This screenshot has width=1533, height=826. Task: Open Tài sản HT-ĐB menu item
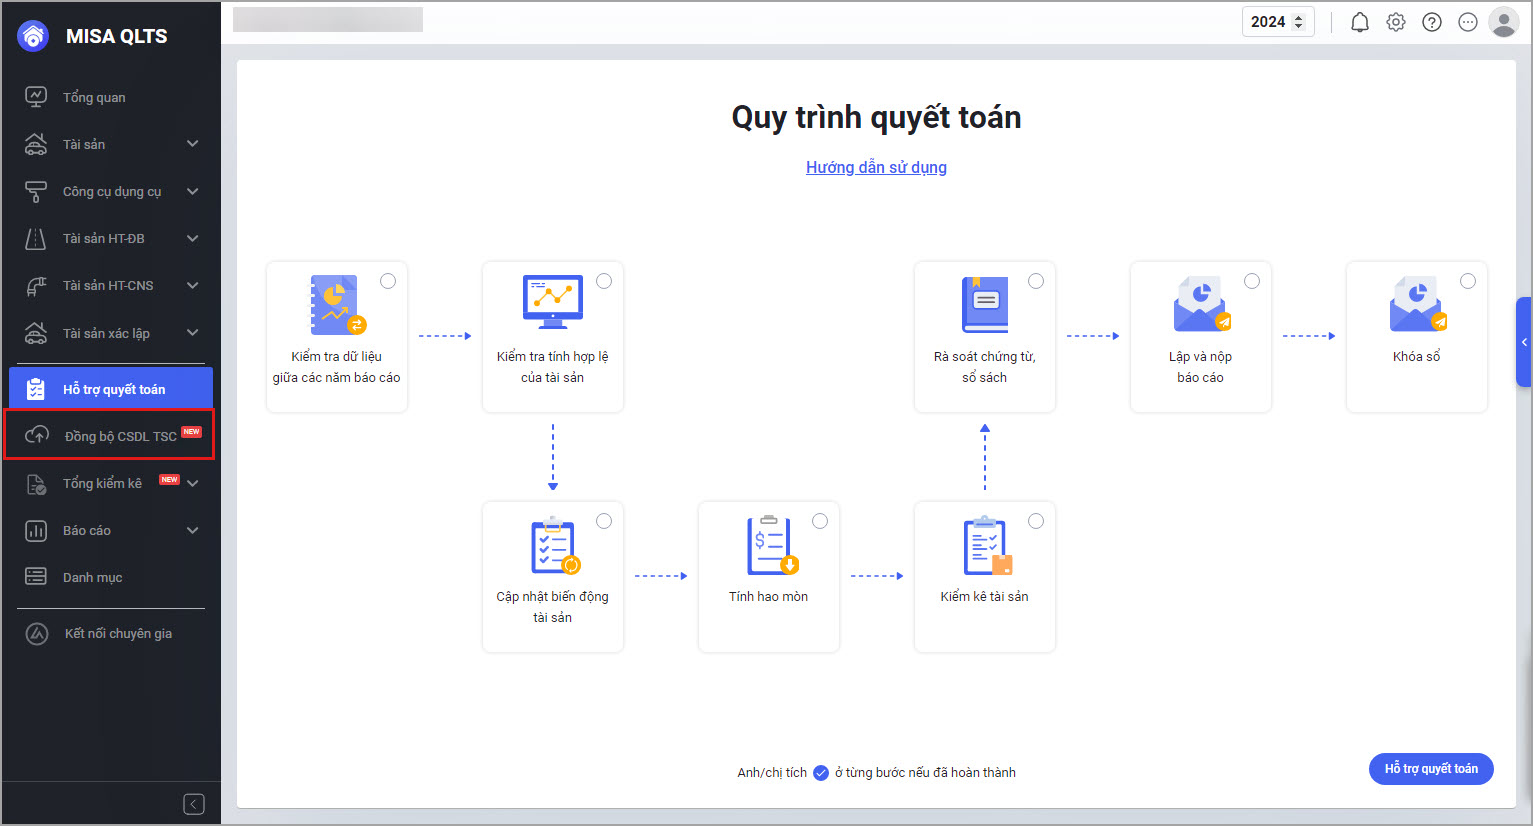pos(111,238)
